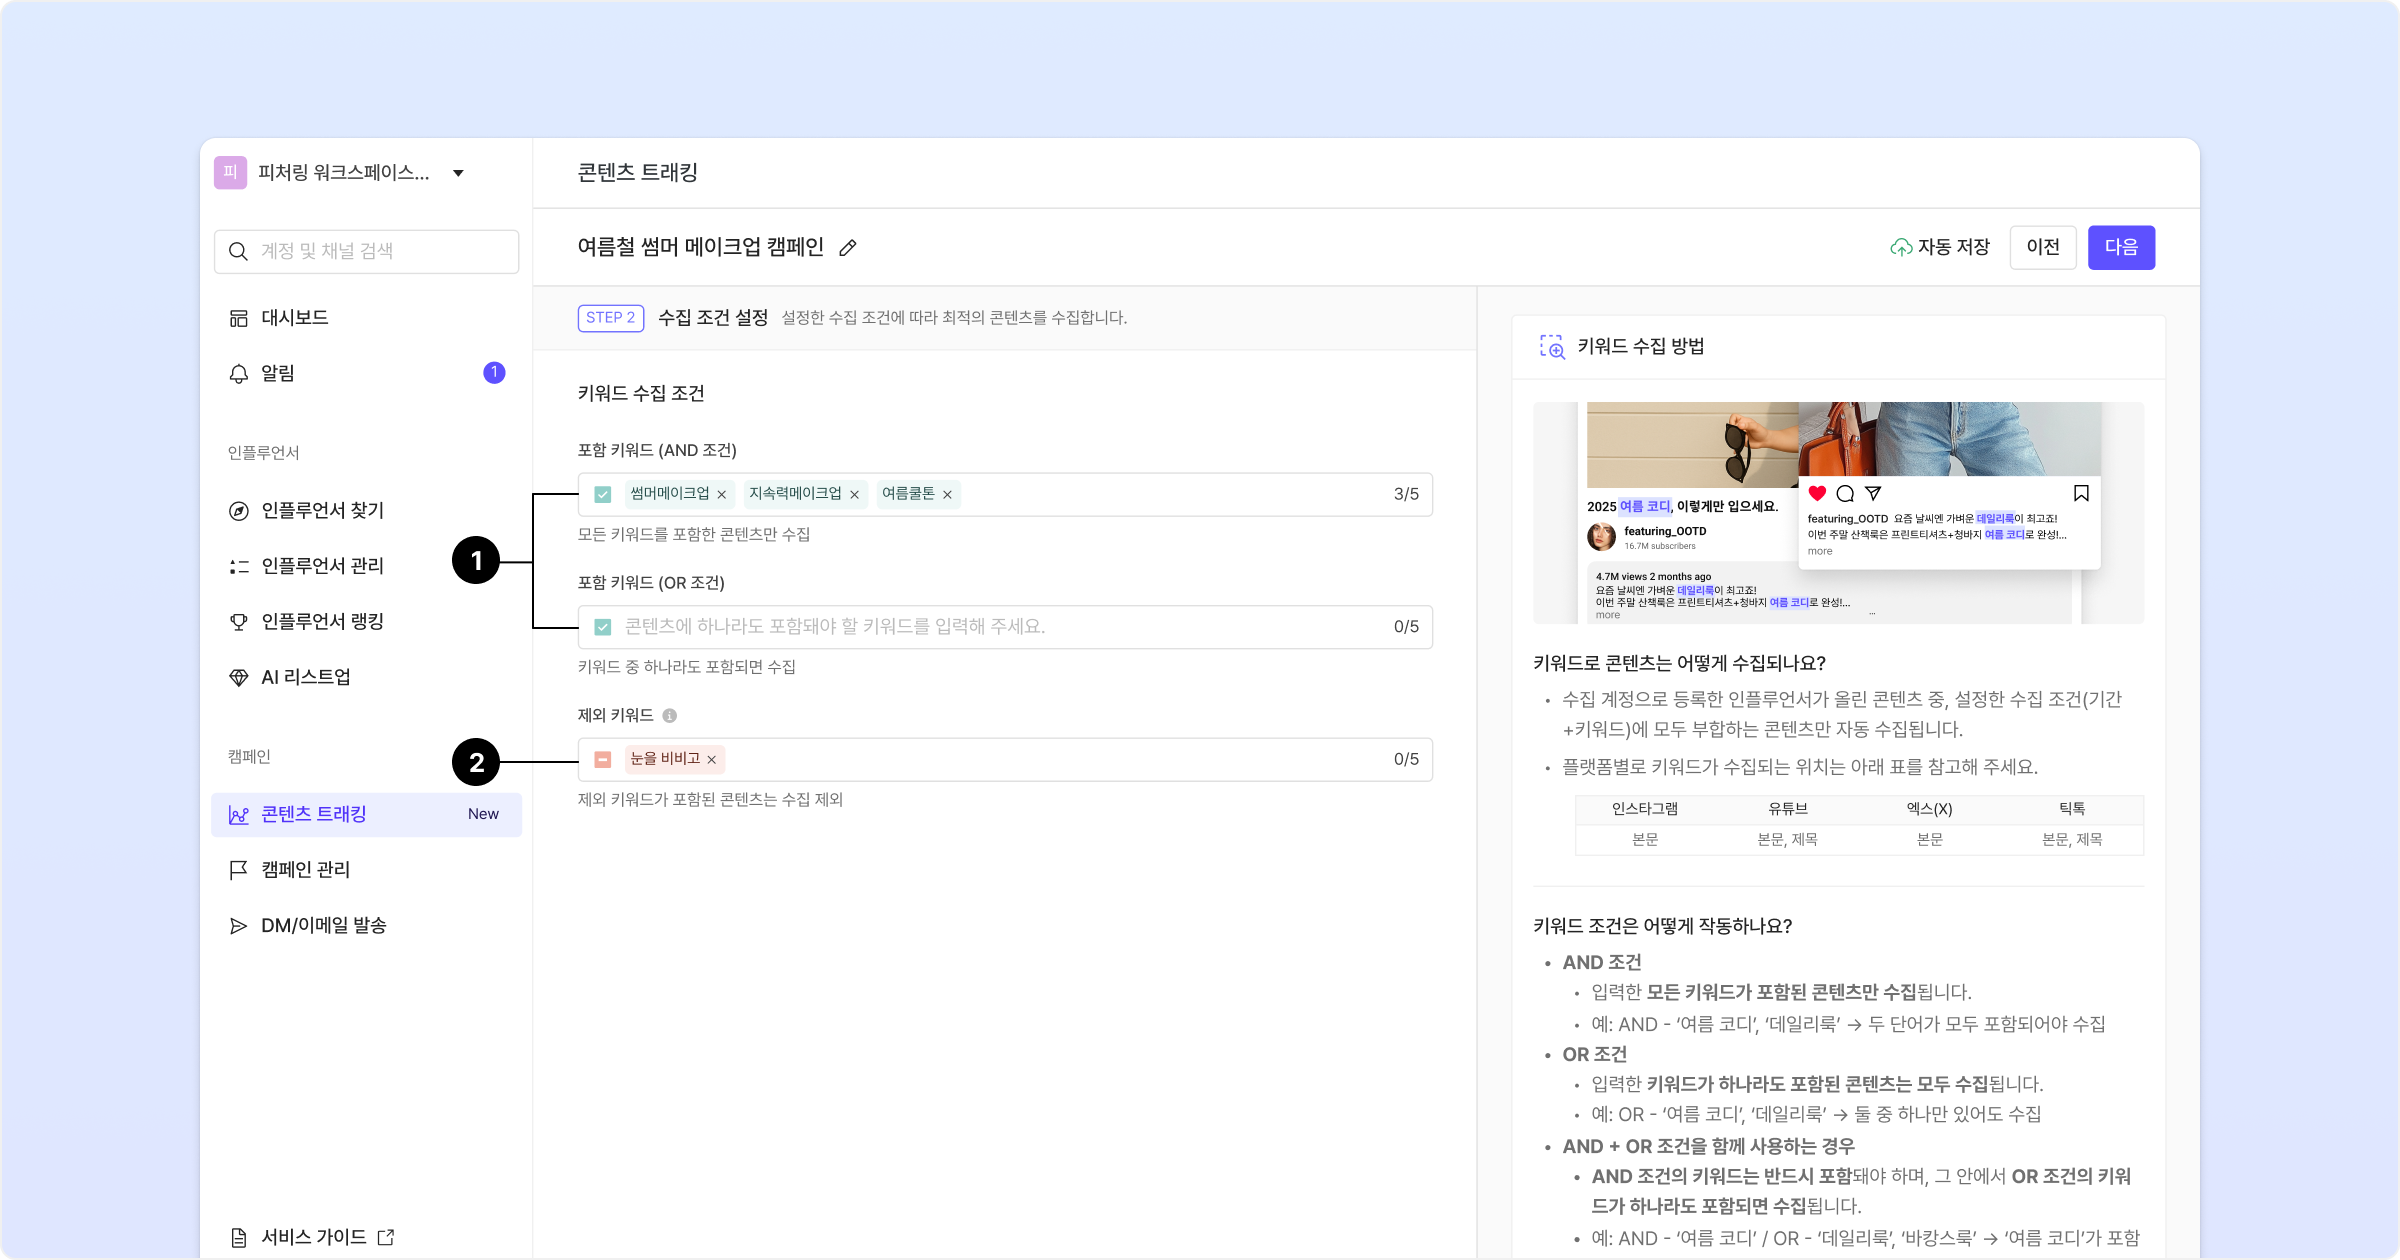The height and width of the screenshot is (1260, 2400).
Task: Go to 캠페인 관리 menu
Action: [305, 870]
